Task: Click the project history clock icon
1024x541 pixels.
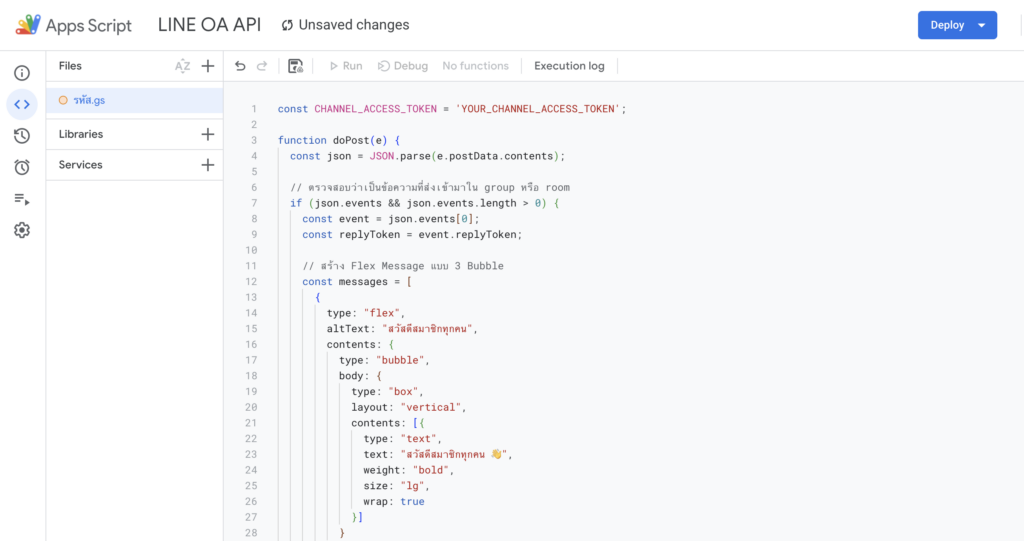Action: click(22, 136)
